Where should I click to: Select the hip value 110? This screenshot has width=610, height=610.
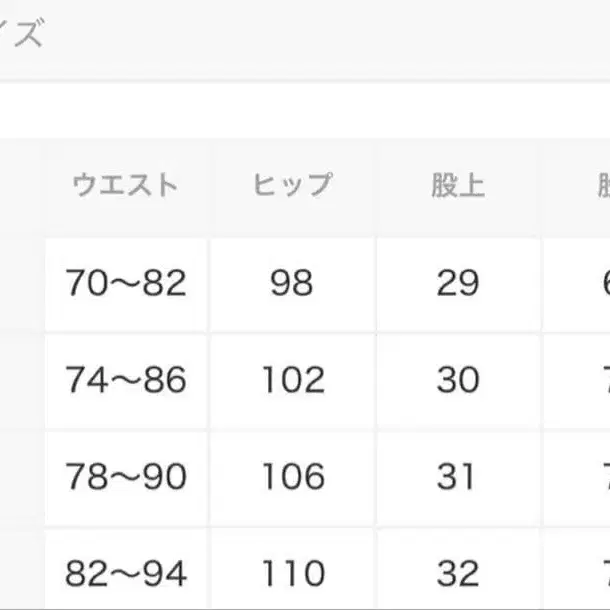(x=292, y=573)
